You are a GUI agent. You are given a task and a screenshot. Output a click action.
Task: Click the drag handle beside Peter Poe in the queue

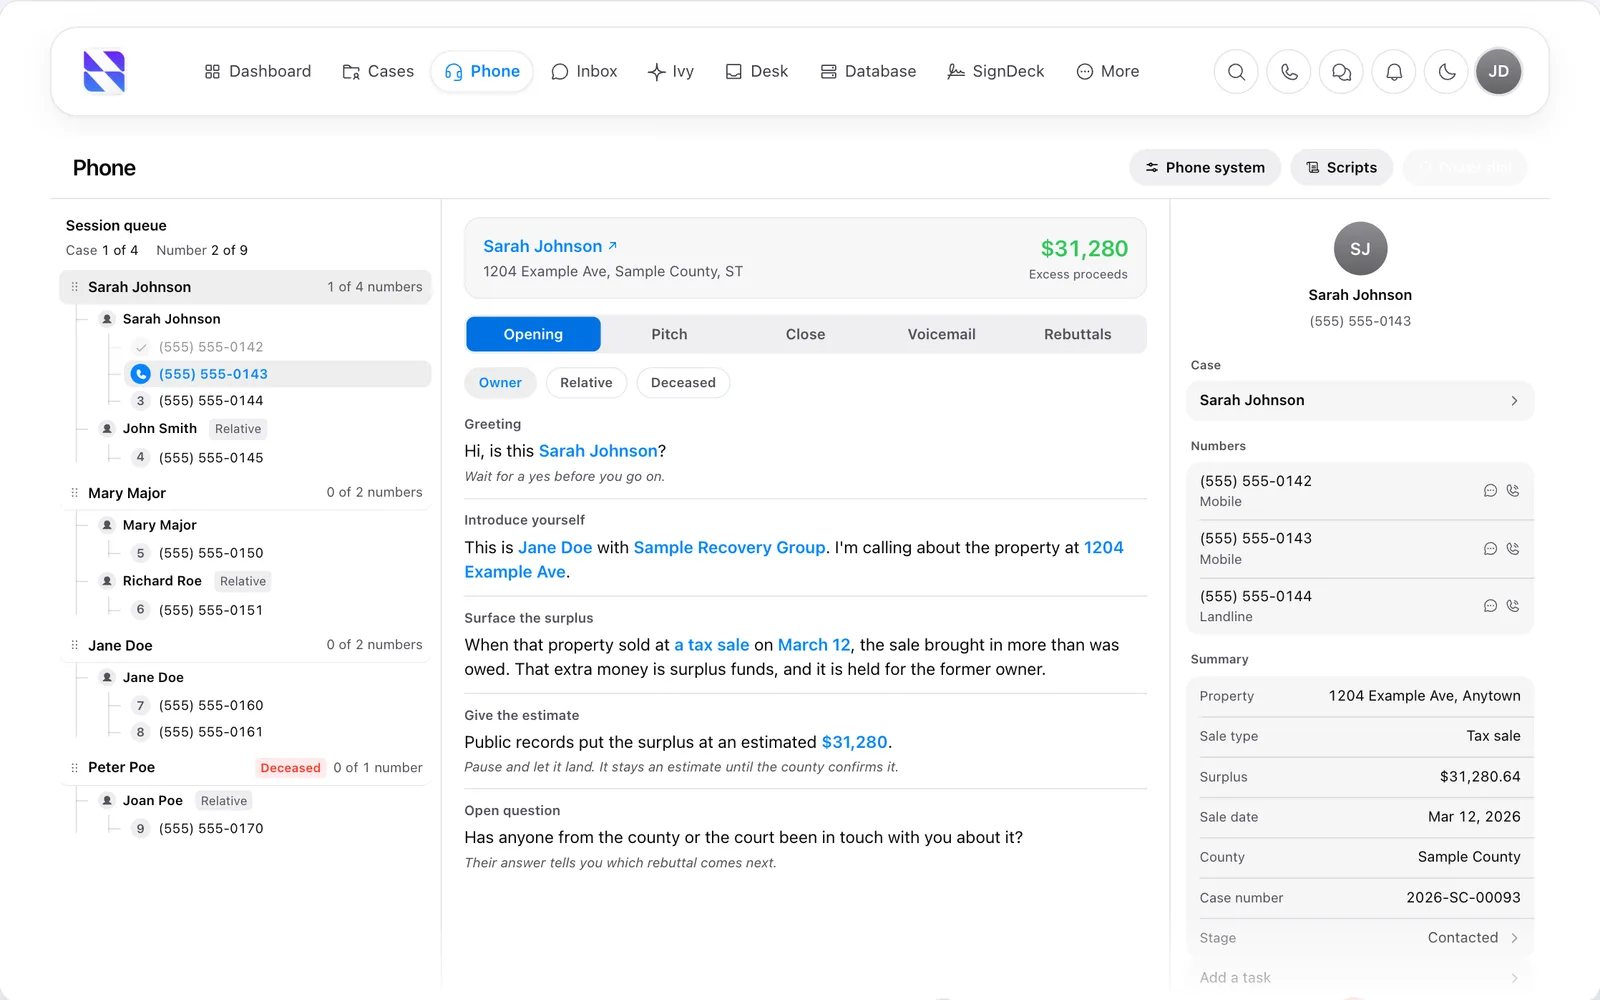click(75, 768)
